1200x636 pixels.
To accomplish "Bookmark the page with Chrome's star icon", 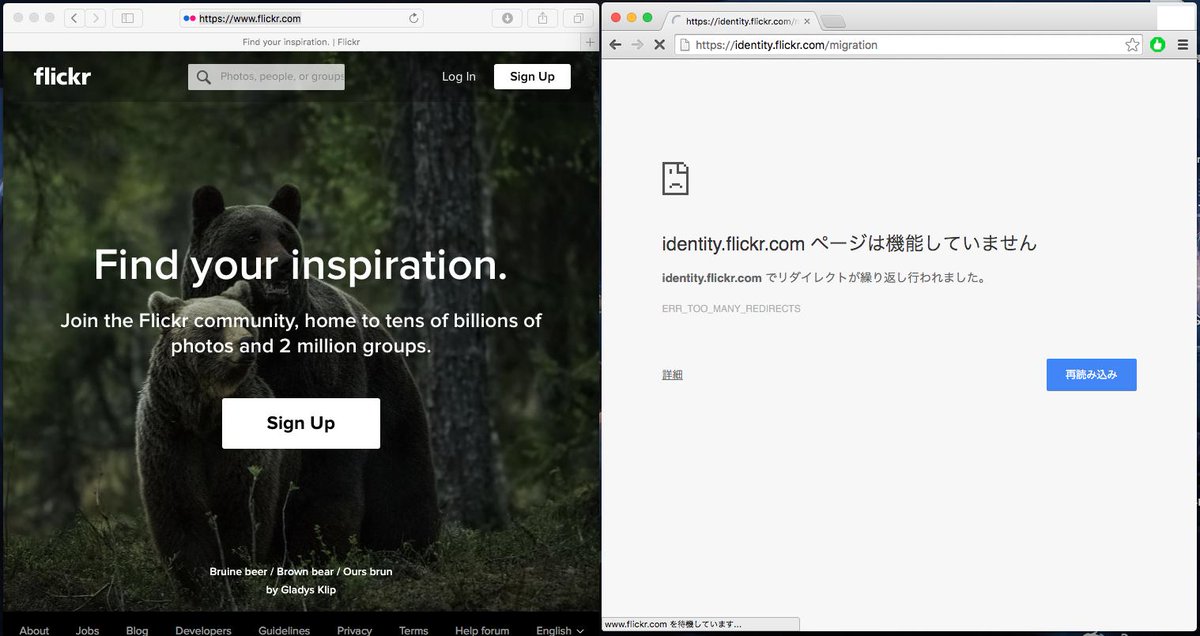I will pyautogui.click(x=1132, y=45).
